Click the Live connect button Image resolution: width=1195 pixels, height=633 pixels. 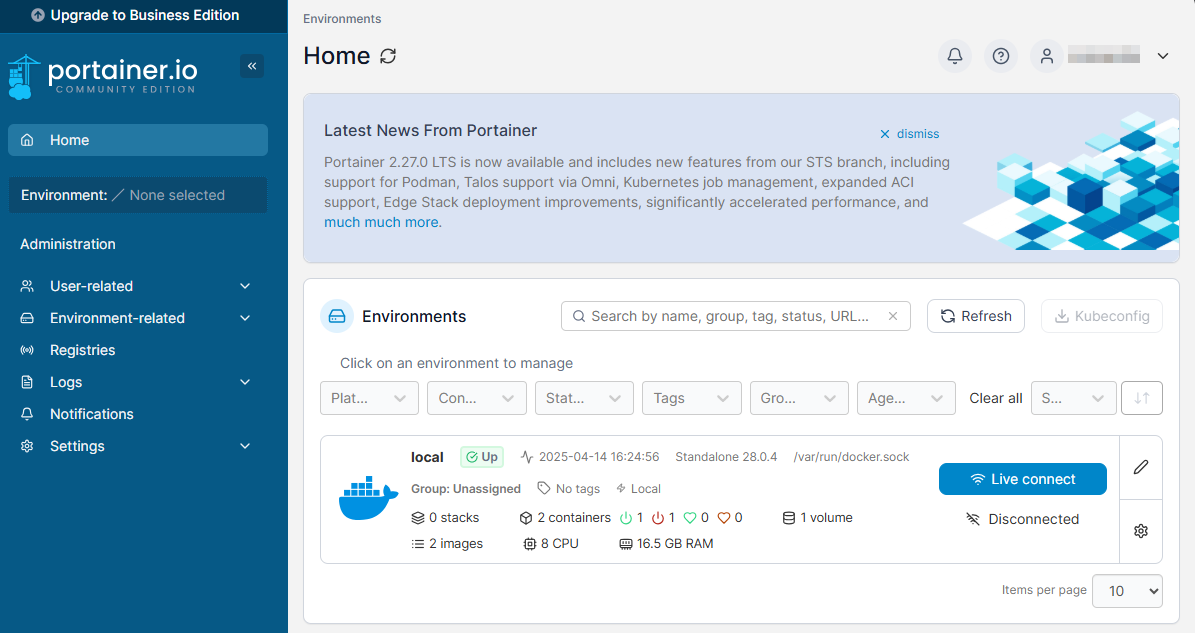(x=1023, y=479)
